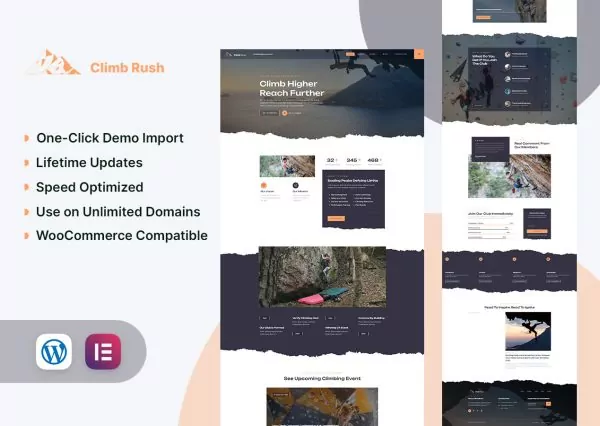Click the last round benefit icon in club list
Screen dimensions: 600x426
(x=507, y=104)
